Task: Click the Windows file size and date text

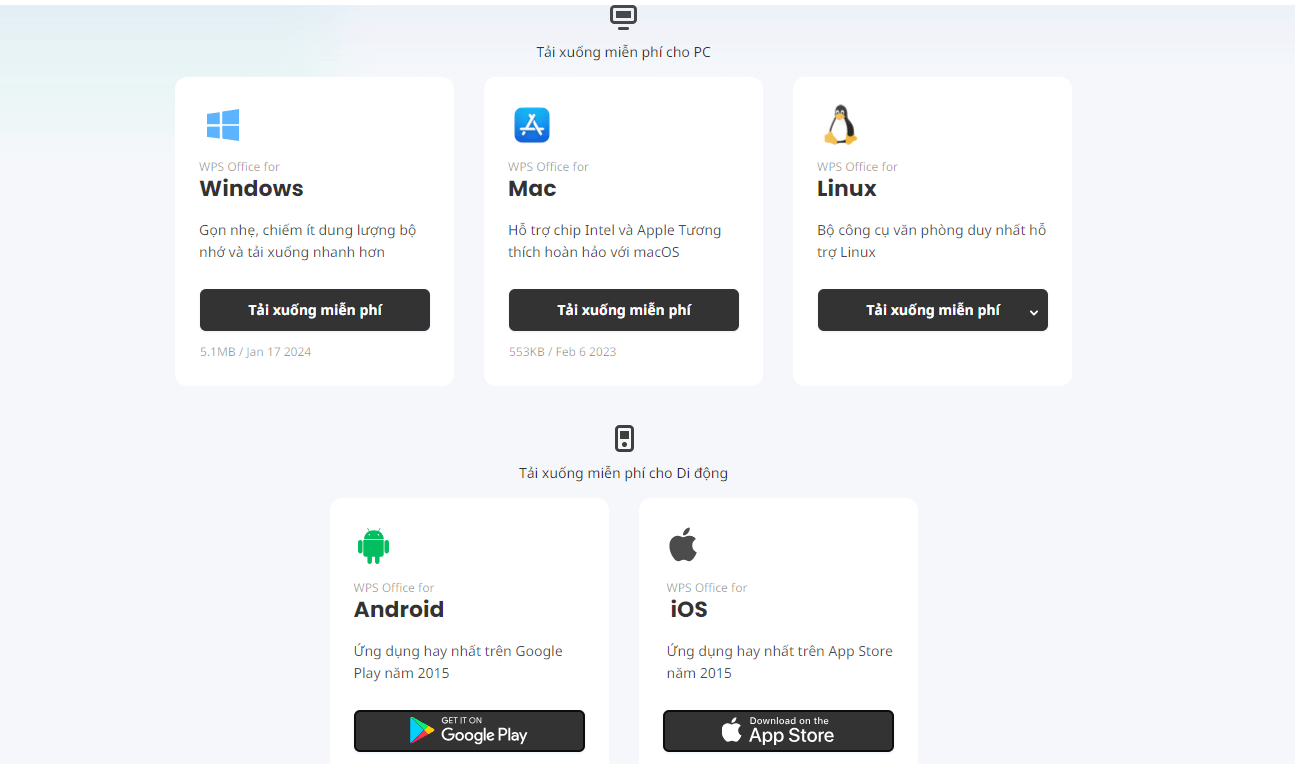Action: pyautogui.click(x=256, y=352)
